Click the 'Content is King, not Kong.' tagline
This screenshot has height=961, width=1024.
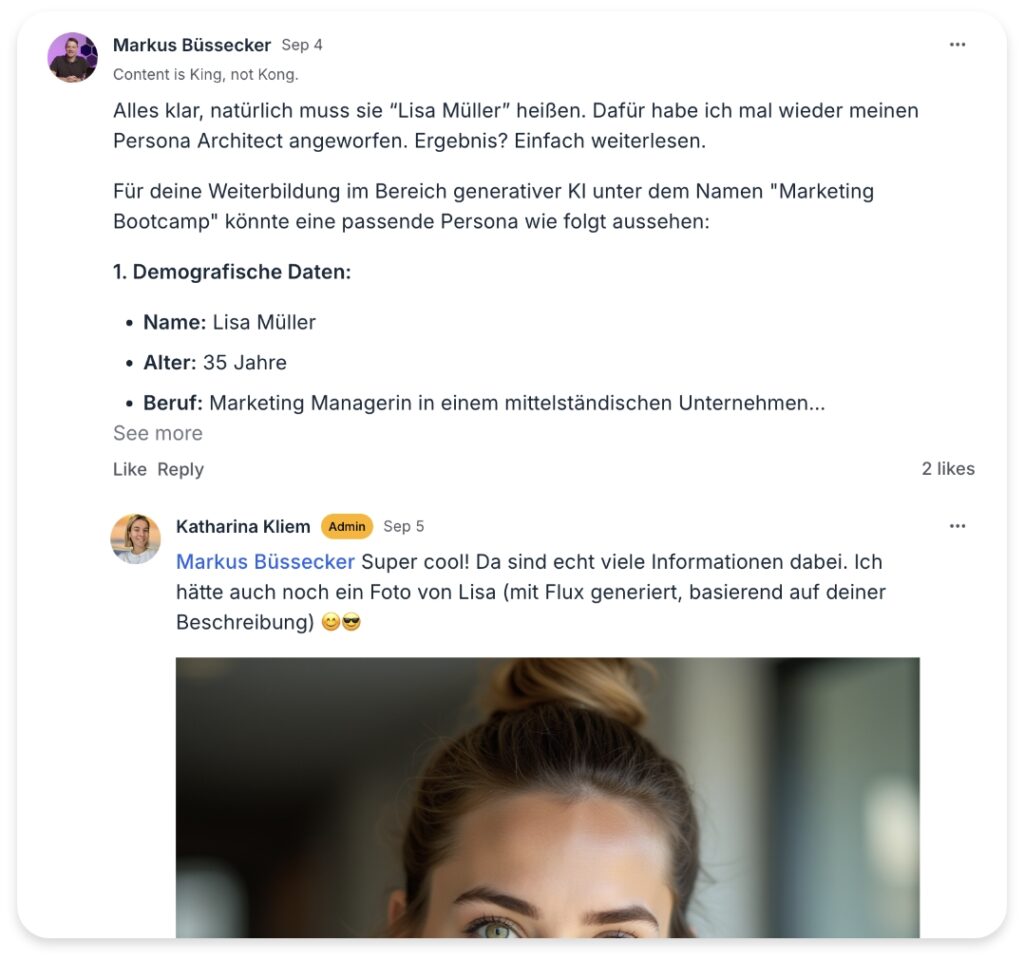206,74
